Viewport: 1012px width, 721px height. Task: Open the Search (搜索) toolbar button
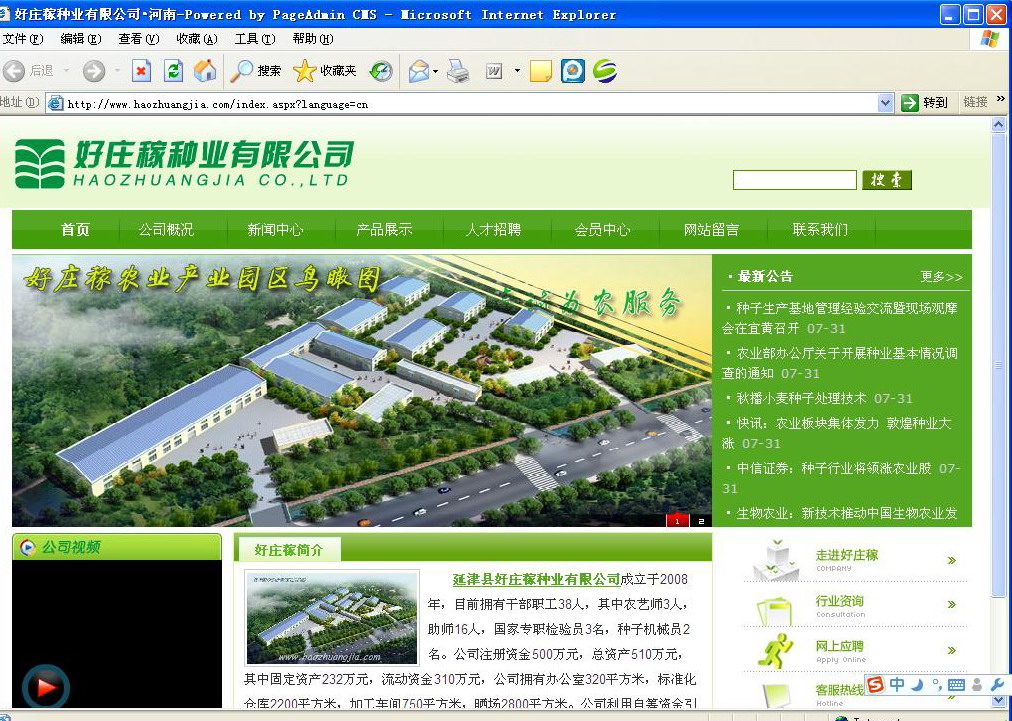(x=256, y=71)
